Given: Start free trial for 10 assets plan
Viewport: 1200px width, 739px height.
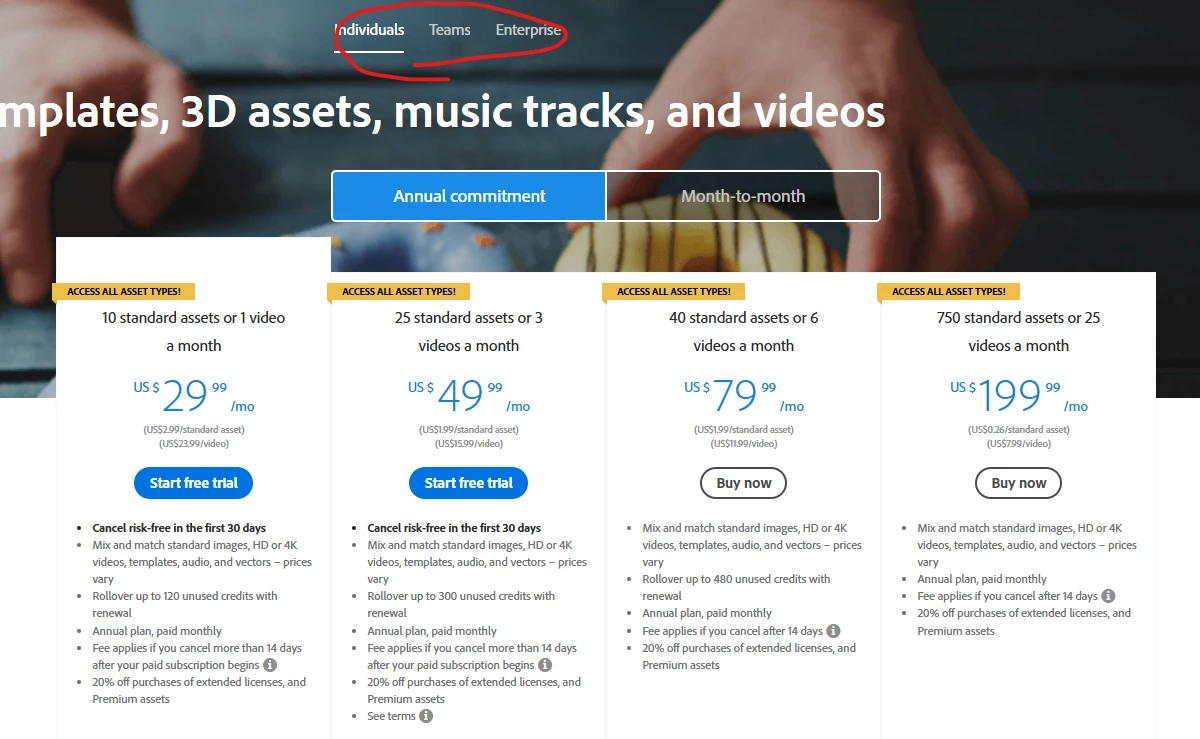Looking at the screenshot, I should 193,483.
